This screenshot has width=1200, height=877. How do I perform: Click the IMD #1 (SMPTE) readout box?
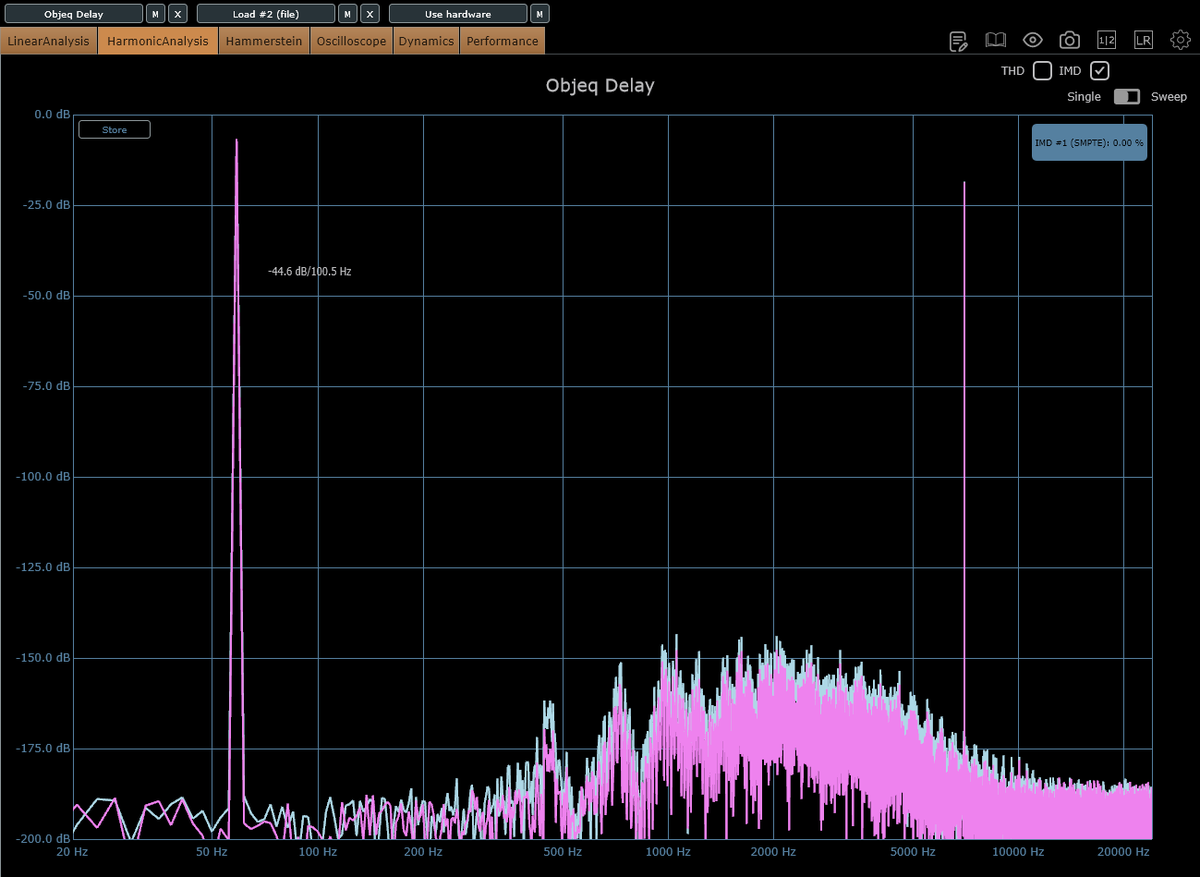pyautogui.click(x=1089, y=143)
